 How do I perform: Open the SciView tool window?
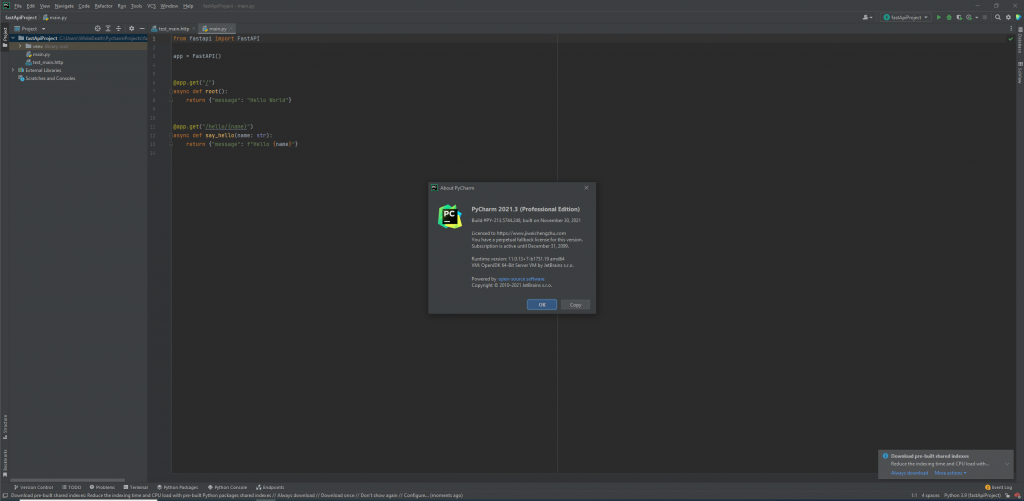(1019, 72)
